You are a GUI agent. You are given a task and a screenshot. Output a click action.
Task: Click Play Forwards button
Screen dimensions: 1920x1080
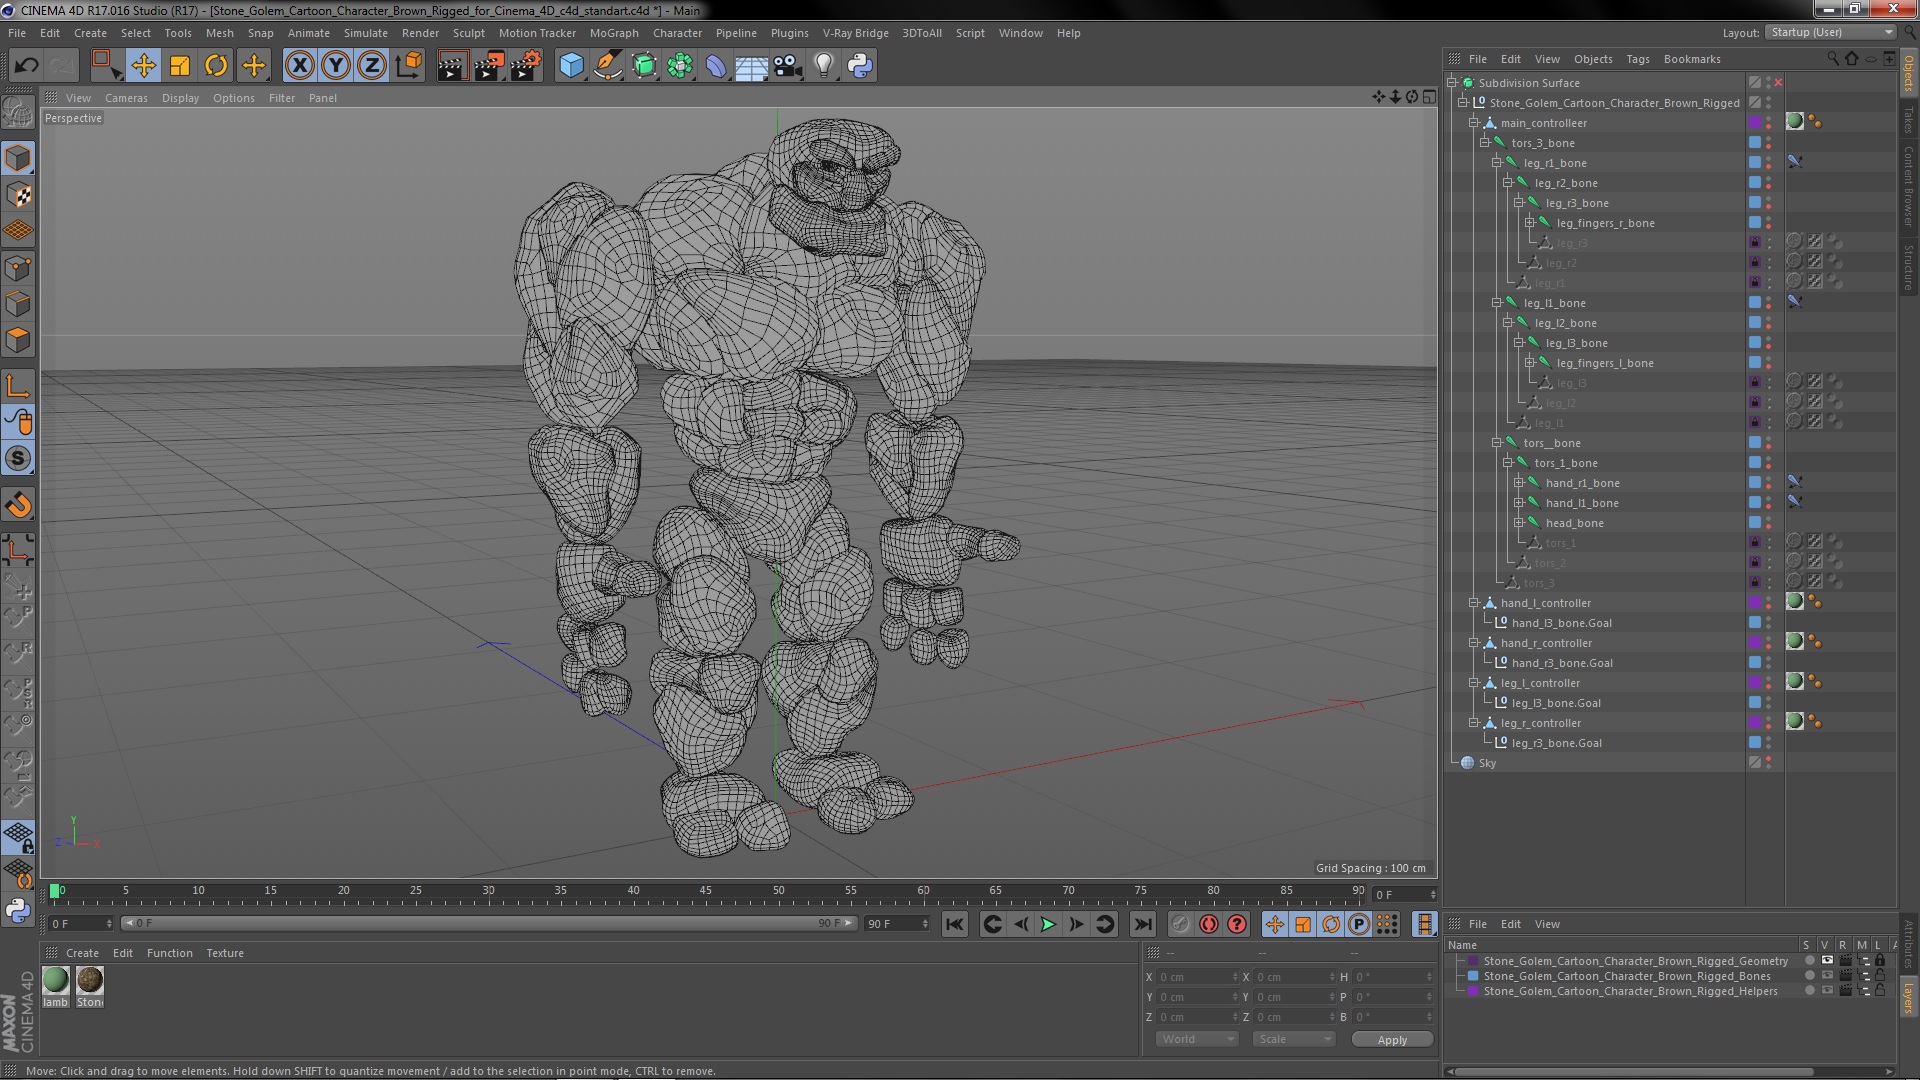1048,924
